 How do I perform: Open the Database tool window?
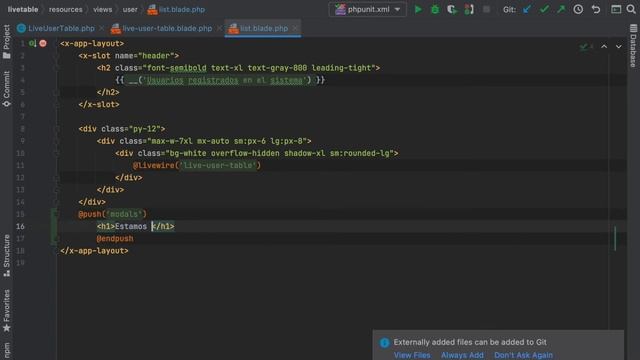(x=633, y=46)
